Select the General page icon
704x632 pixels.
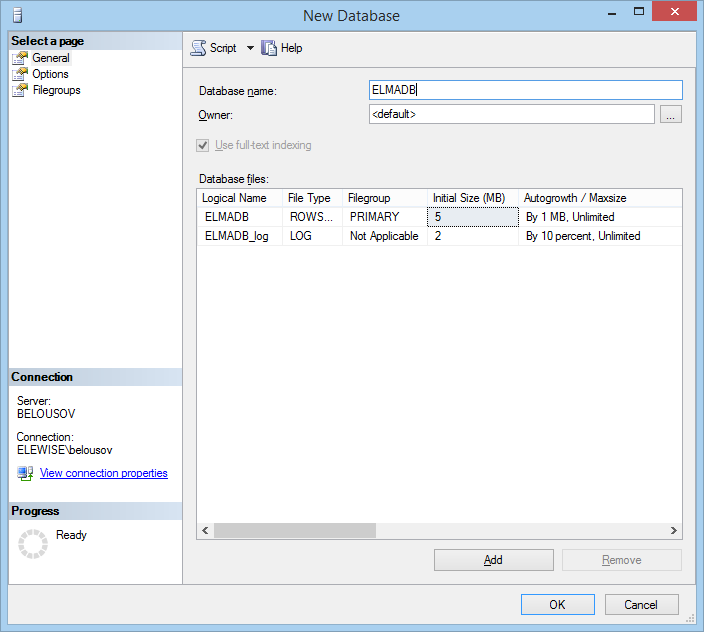coord(20,58)
